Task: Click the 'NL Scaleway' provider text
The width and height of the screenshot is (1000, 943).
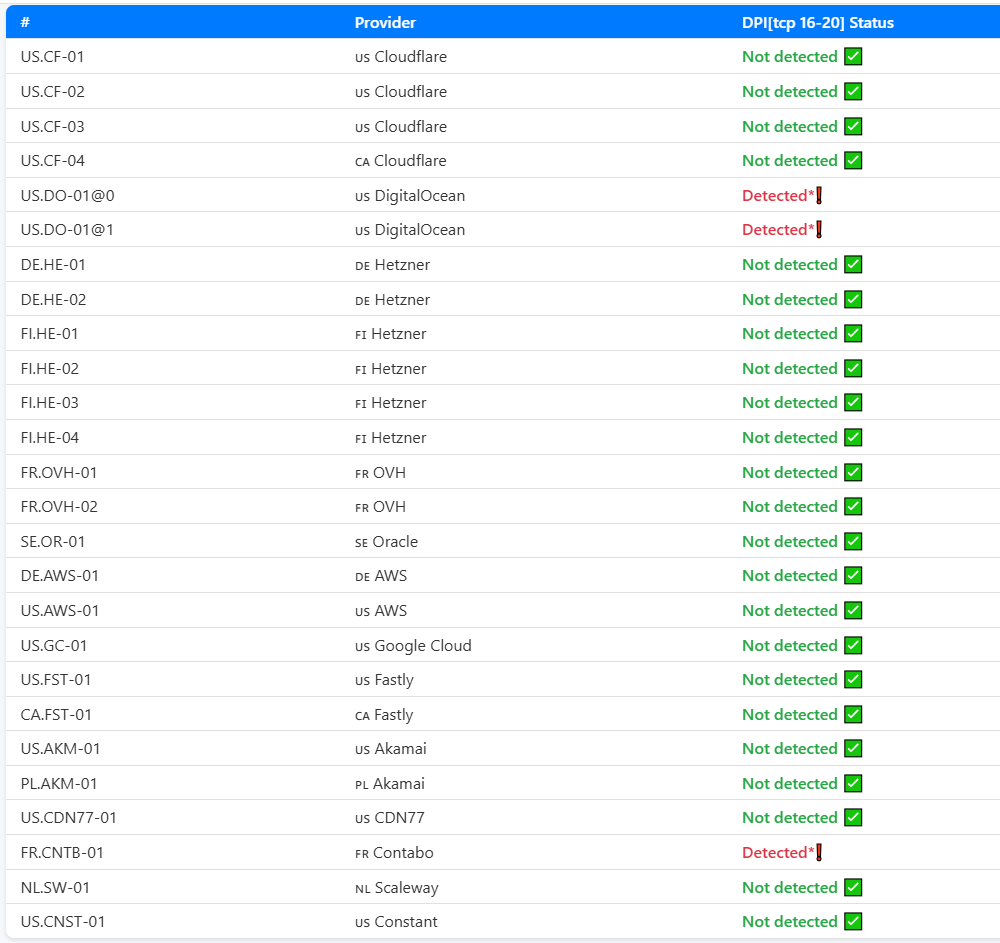Action: coord(397,888)
